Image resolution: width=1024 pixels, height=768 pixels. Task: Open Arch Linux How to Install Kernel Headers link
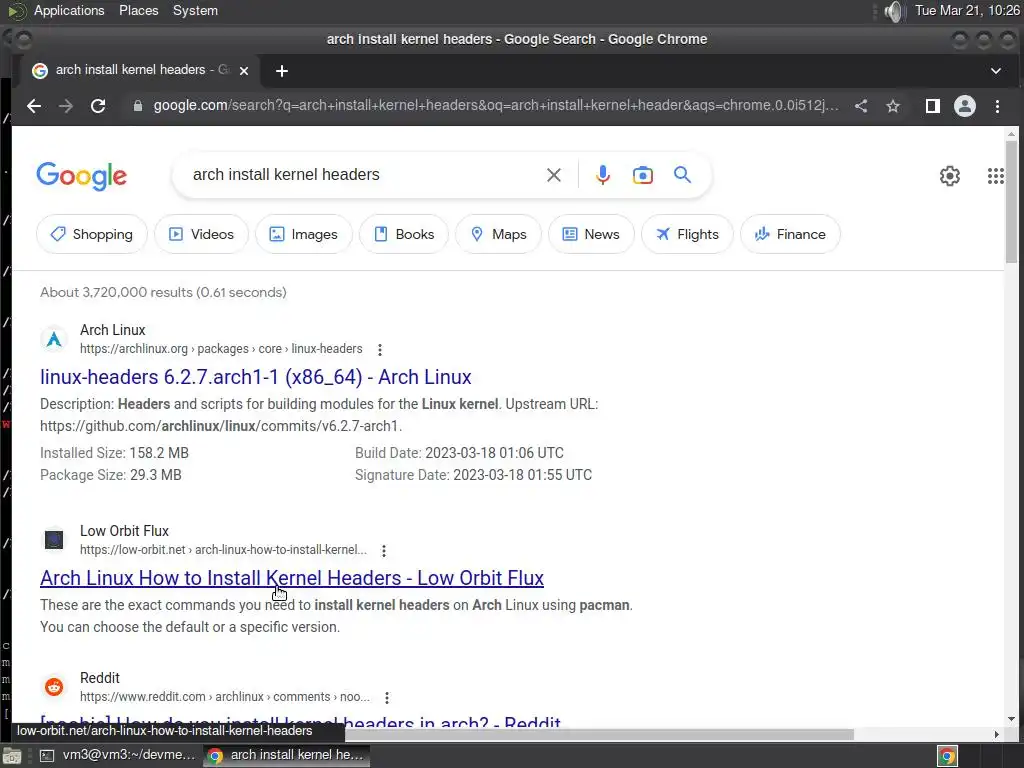click(292, 578)
